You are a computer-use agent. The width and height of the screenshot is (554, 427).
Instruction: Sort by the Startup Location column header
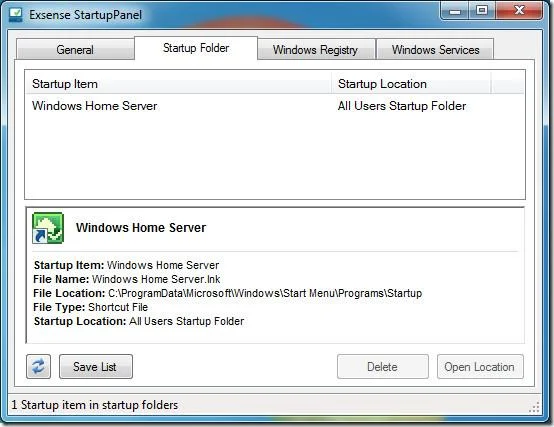point(411,84)
